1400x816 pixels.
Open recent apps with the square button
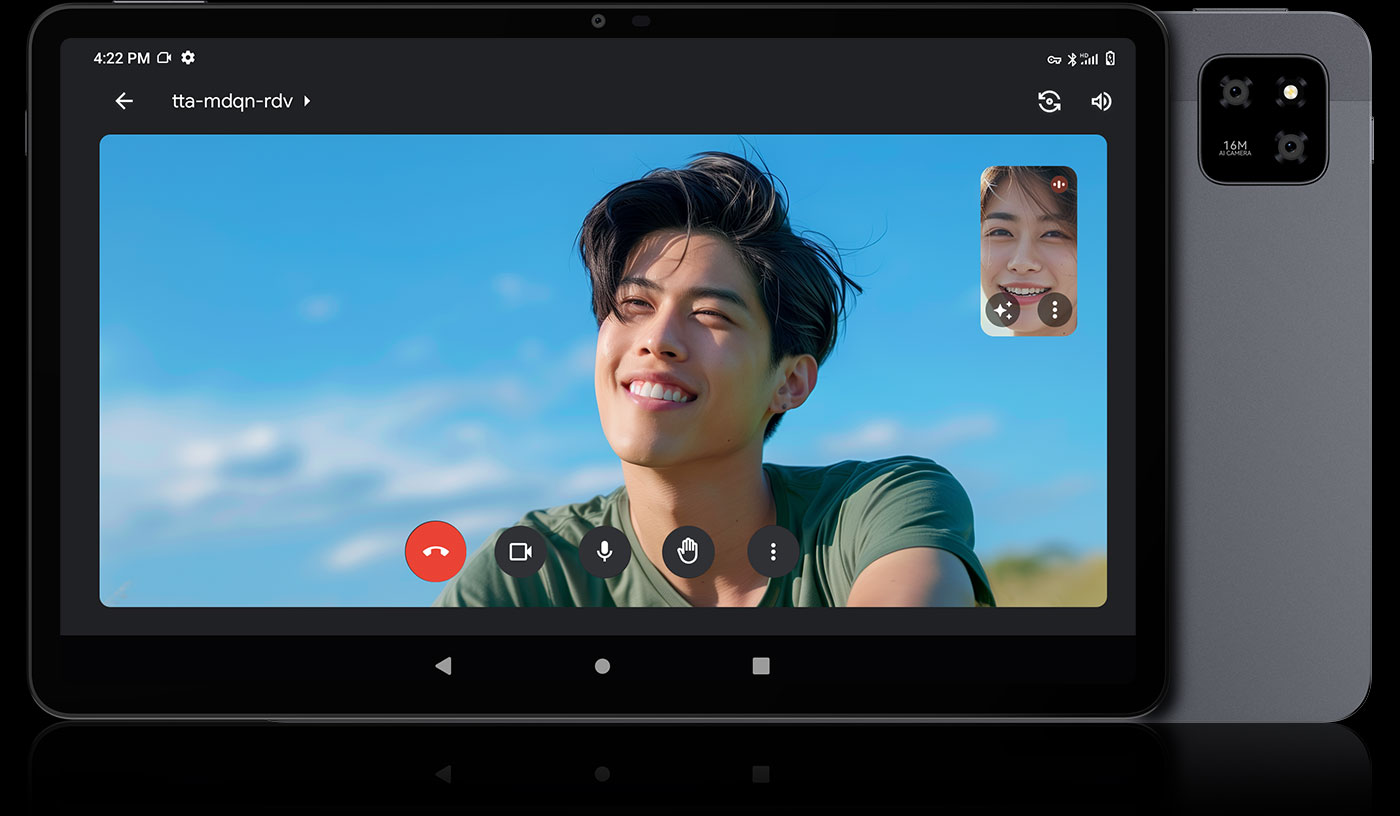click(761, 666)
